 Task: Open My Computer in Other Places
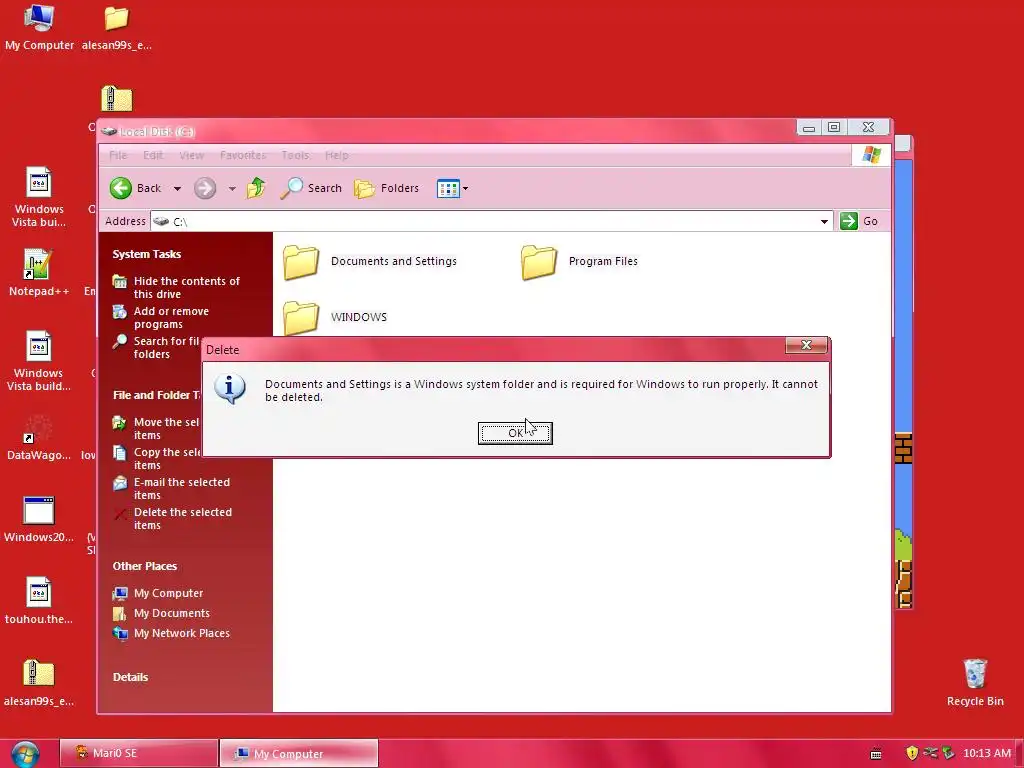click(168, 593)
